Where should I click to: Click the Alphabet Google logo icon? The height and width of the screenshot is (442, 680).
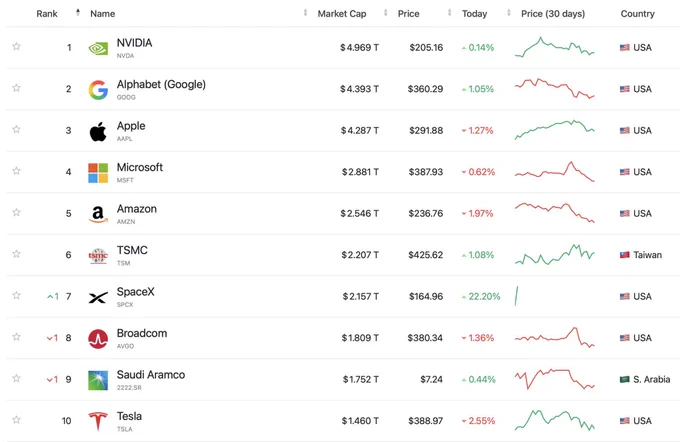click(98, 90)
